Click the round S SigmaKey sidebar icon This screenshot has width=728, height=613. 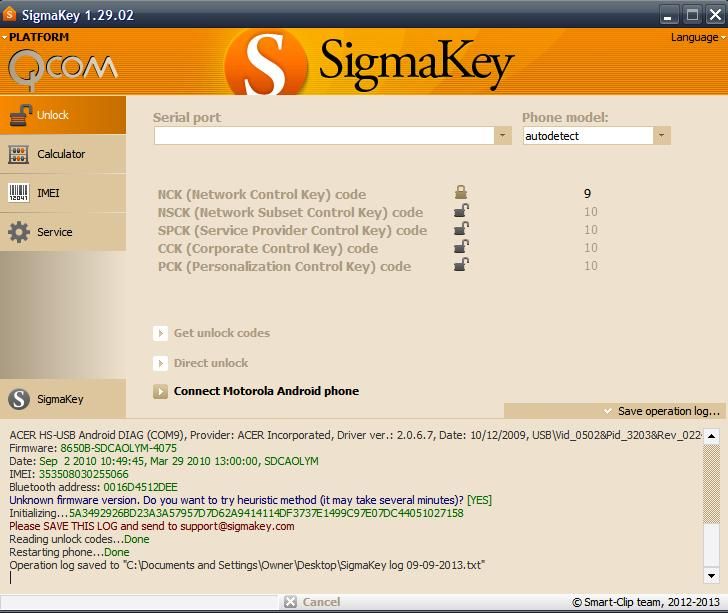pyautogui.click(x=19, y=399)
